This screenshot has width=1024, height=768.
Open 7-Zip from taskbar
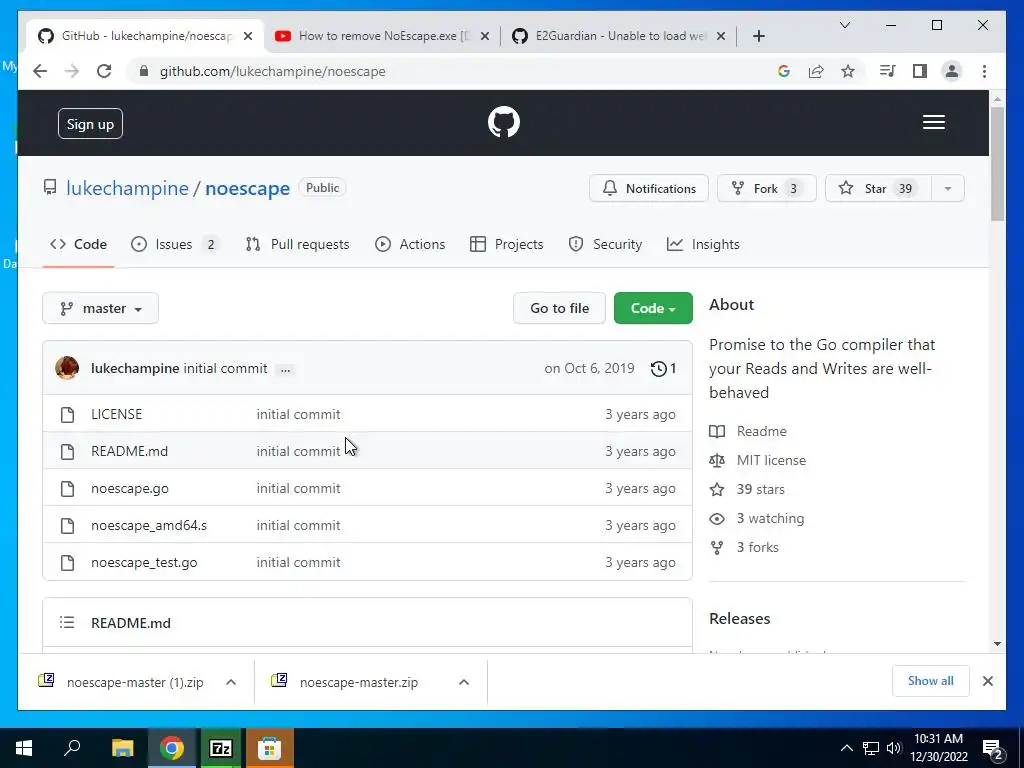(220, 748)
